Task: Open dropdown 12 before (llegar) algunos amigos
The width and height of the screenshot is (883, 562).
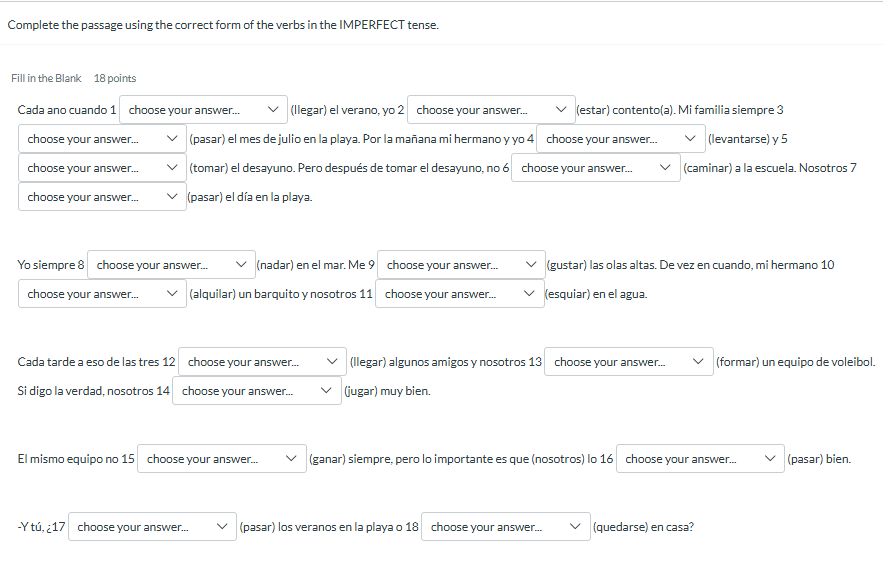Action: click(x=262, y=362)
